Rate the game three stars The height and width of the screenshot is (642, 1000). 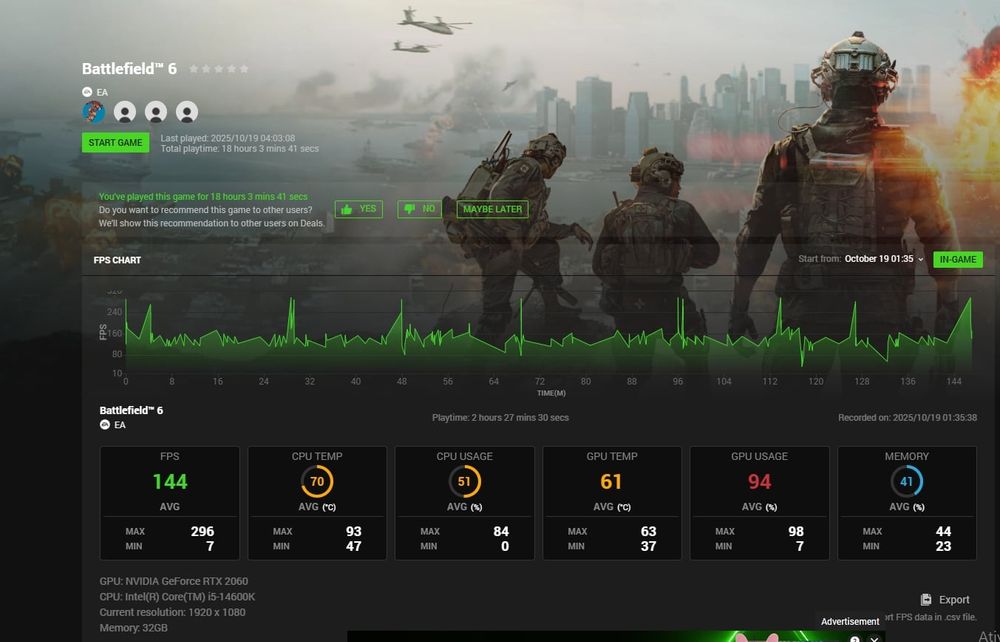(219, 69)
